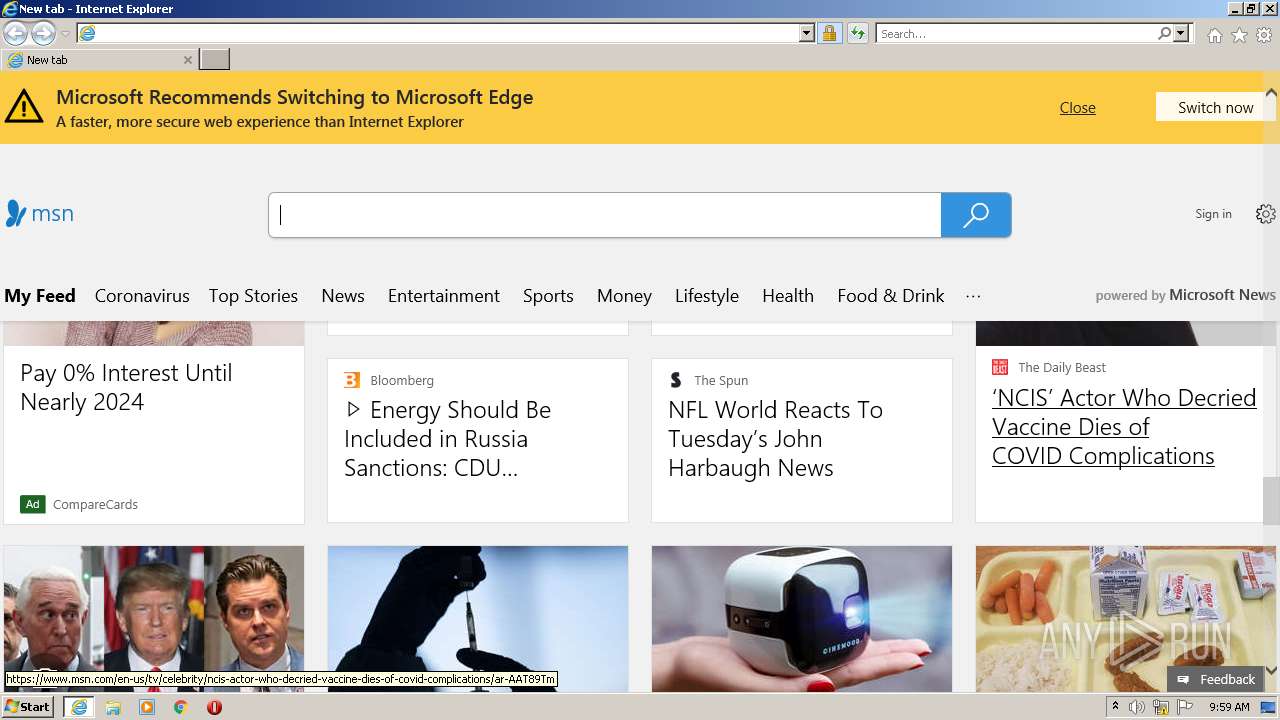Show hidden system tray icons arrow
The height and width of the screenshot is (720, 1280).
pos(1115,707)
